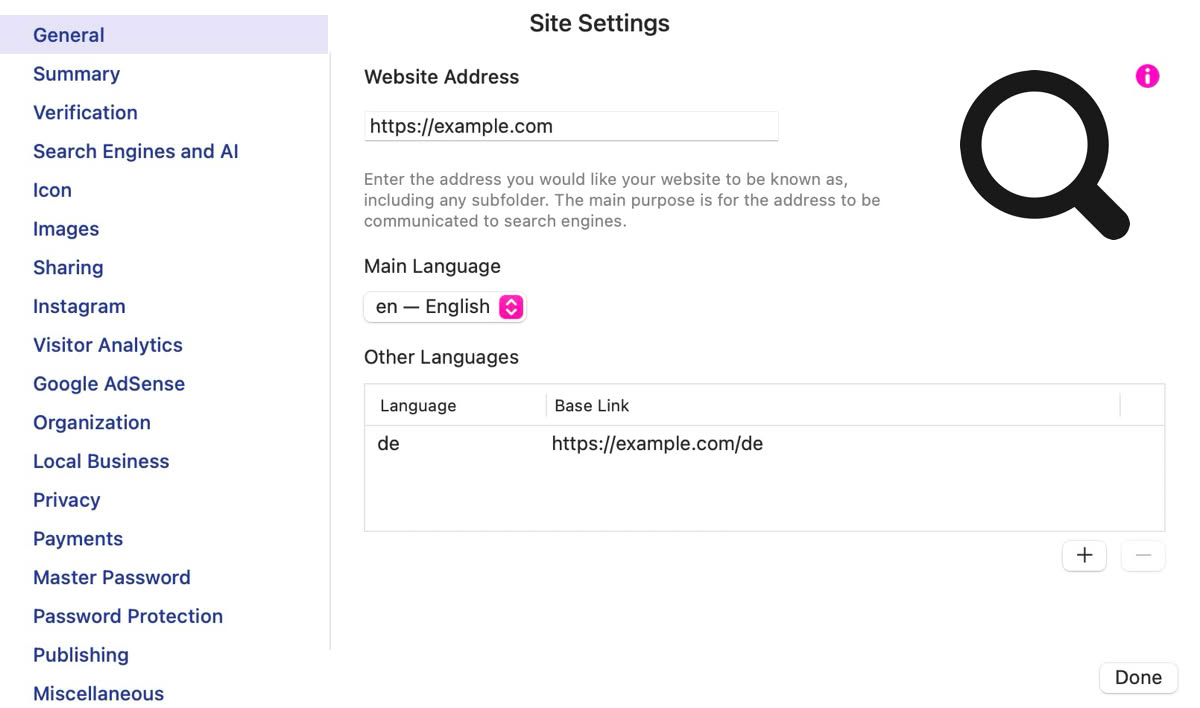Select the Publishing section
Screen dimensions: 1200x708
click(81, 655)
